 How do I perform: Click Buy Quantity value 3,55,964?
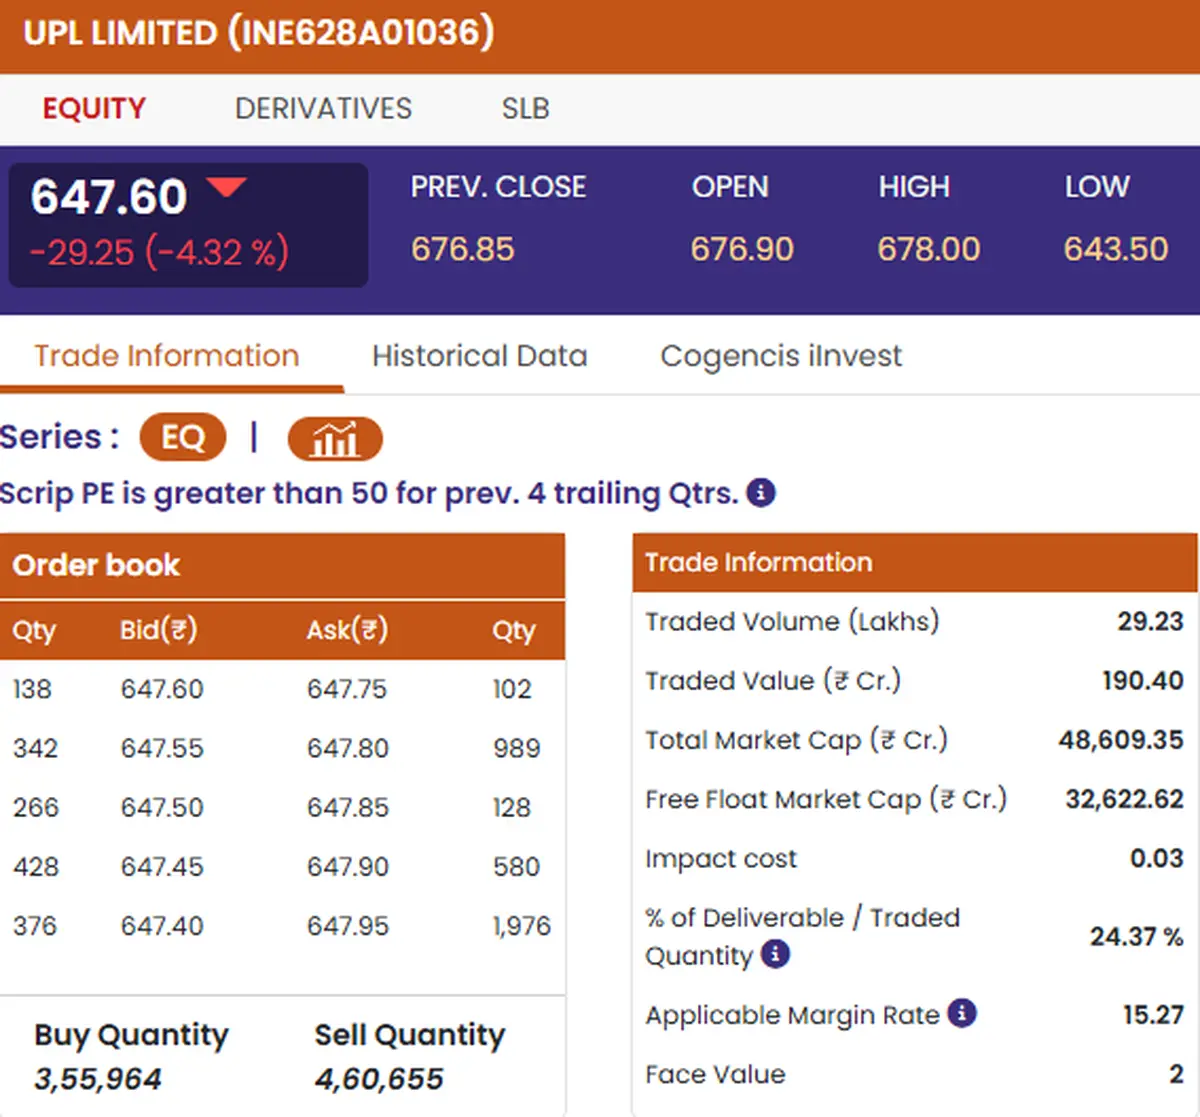[x=98, y=1079]
